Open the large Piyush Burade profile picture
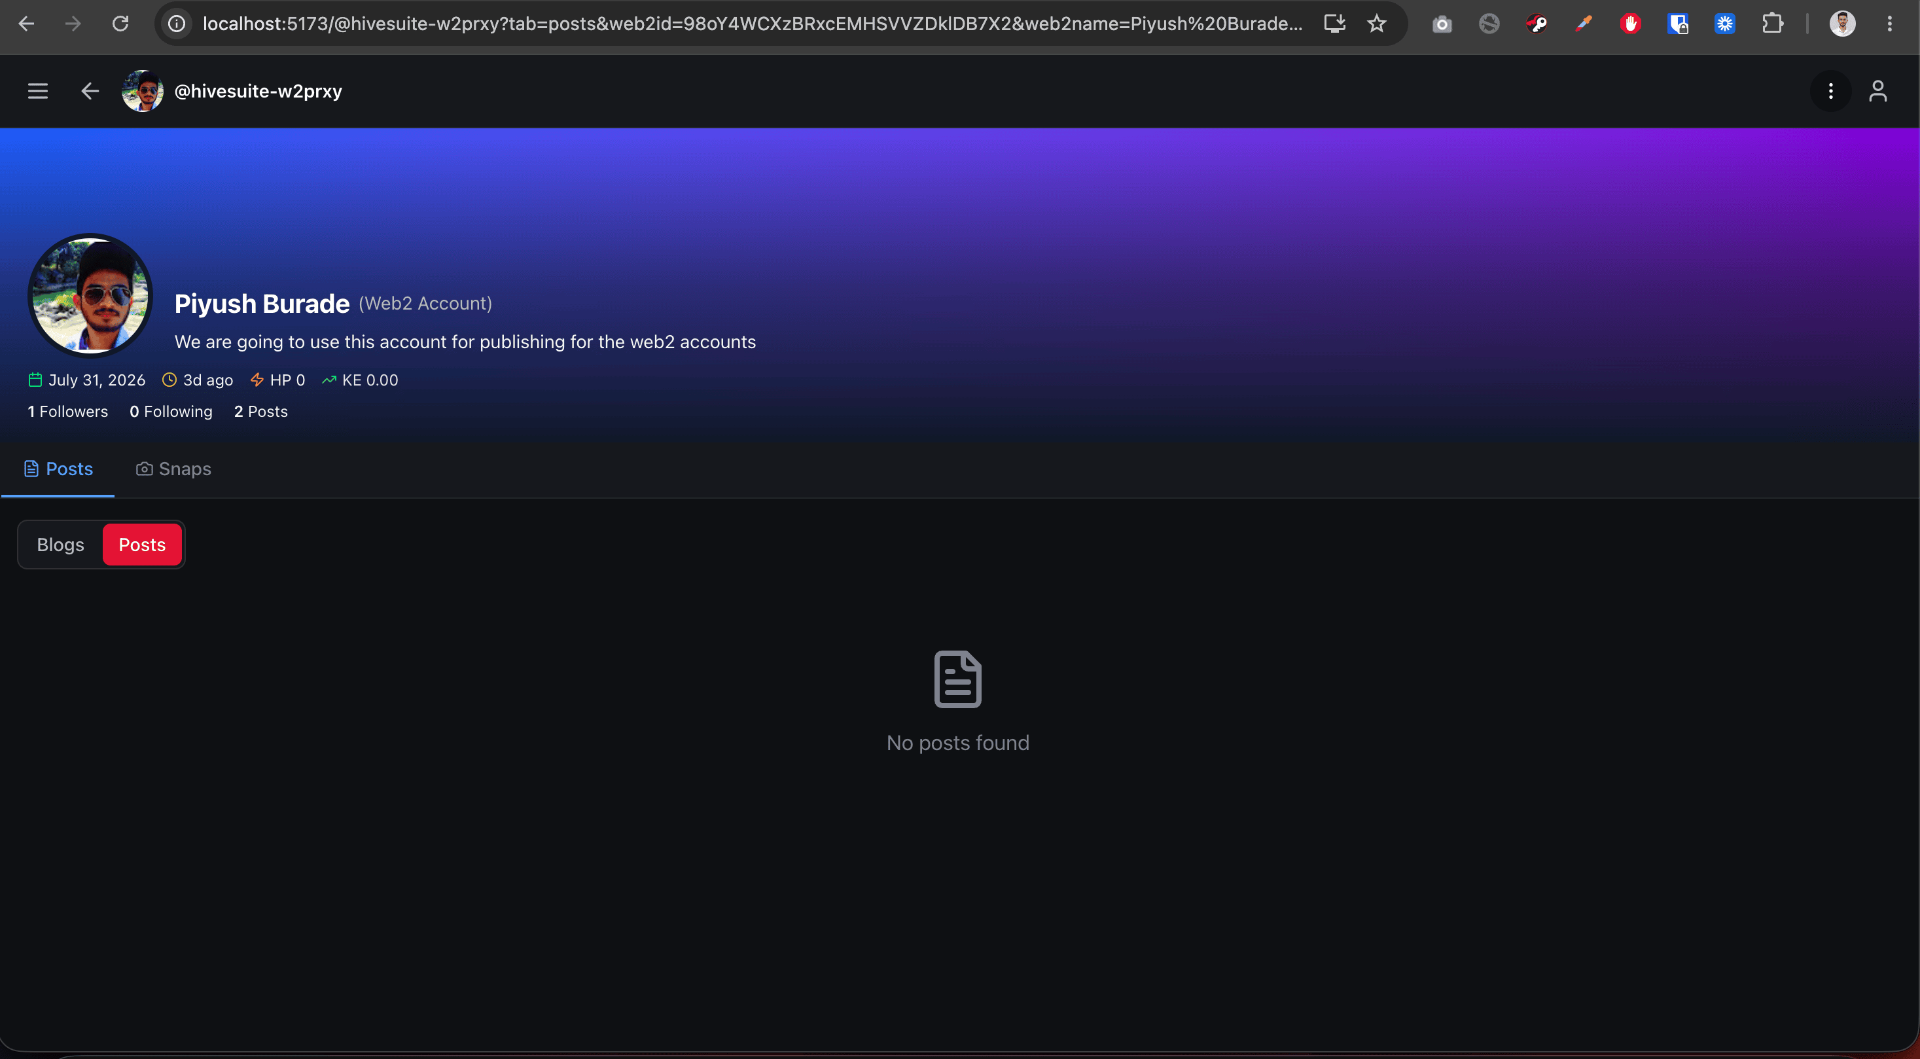The width and height of the screenshot is (1920, 1059). coord(90,295)
